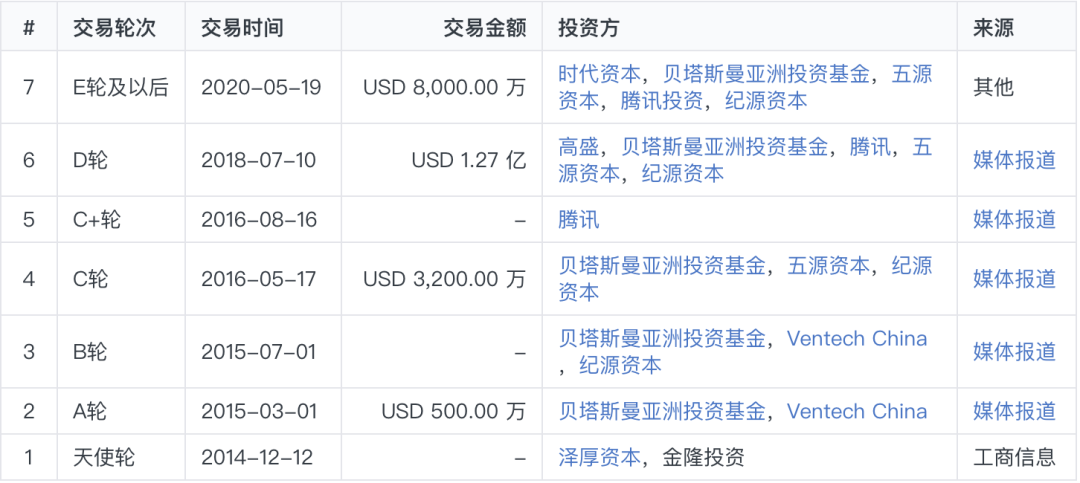
Task: Click 纪源资本 in the B轮 row
Action: coord(620,365)
